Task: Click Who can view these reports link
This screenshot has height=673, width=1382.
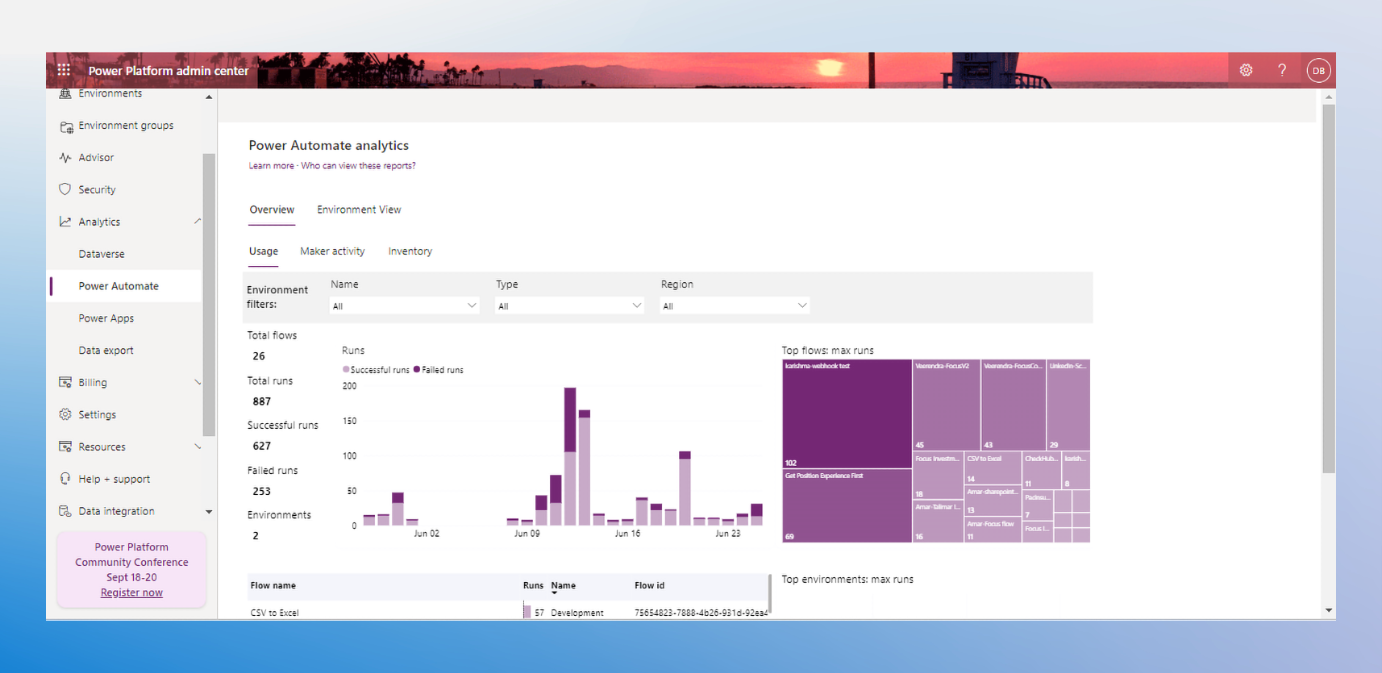Action: [x=358, y=166]
